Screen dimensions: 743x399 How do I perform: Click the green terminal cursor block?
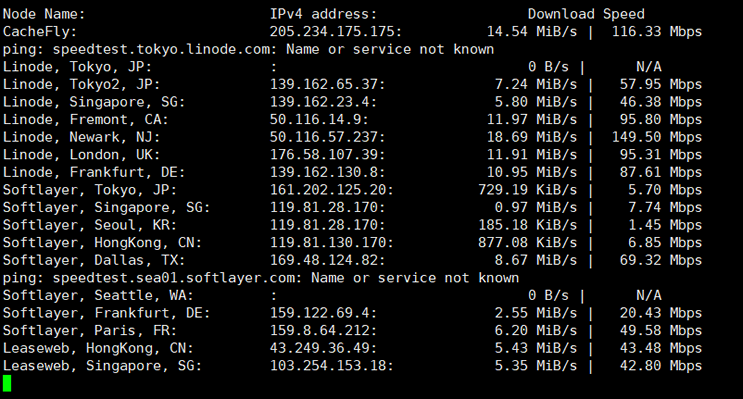coord(7,383)
